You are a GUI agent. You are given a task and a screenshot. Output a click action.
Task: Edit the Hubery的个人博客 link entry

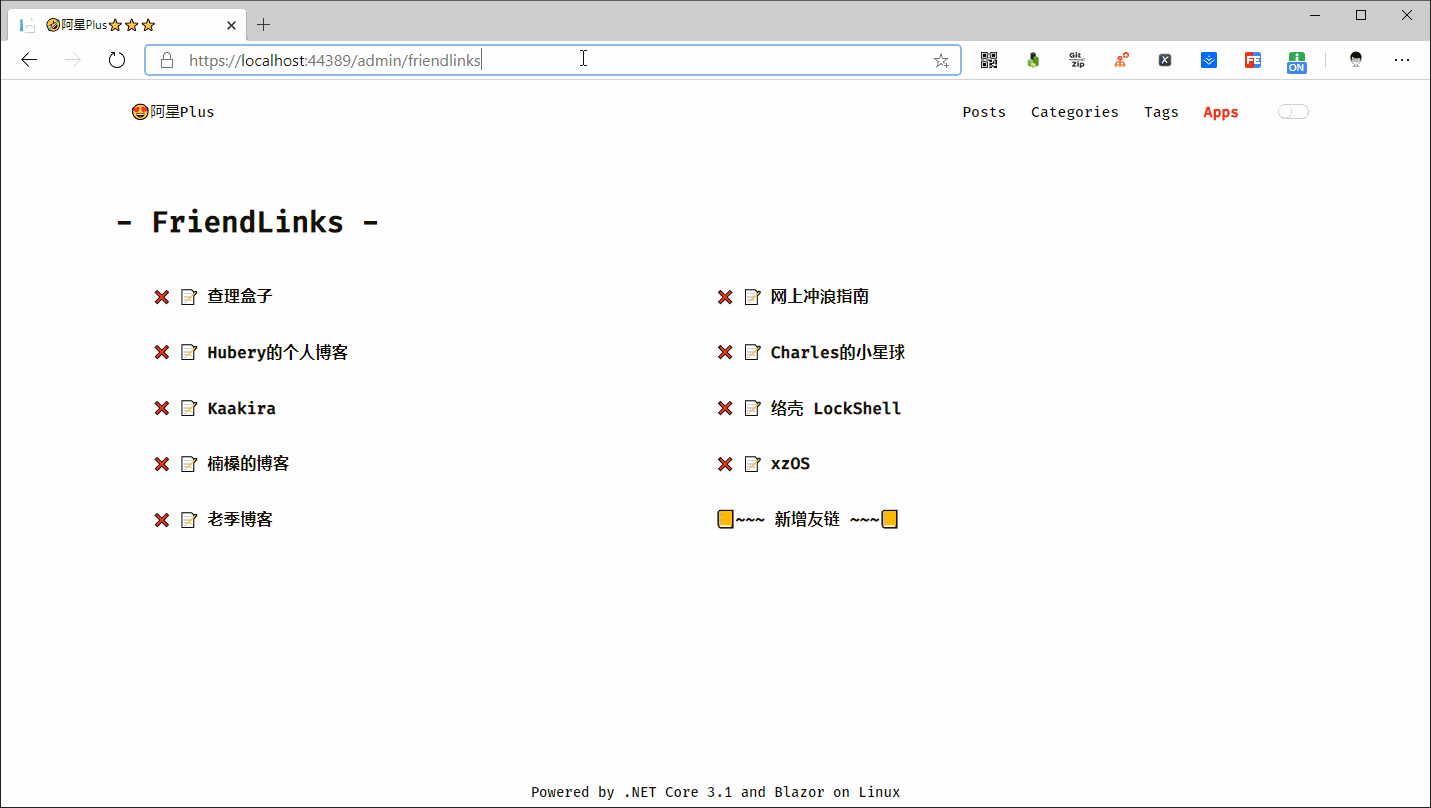pyautogui.click(x=188, y=353)
